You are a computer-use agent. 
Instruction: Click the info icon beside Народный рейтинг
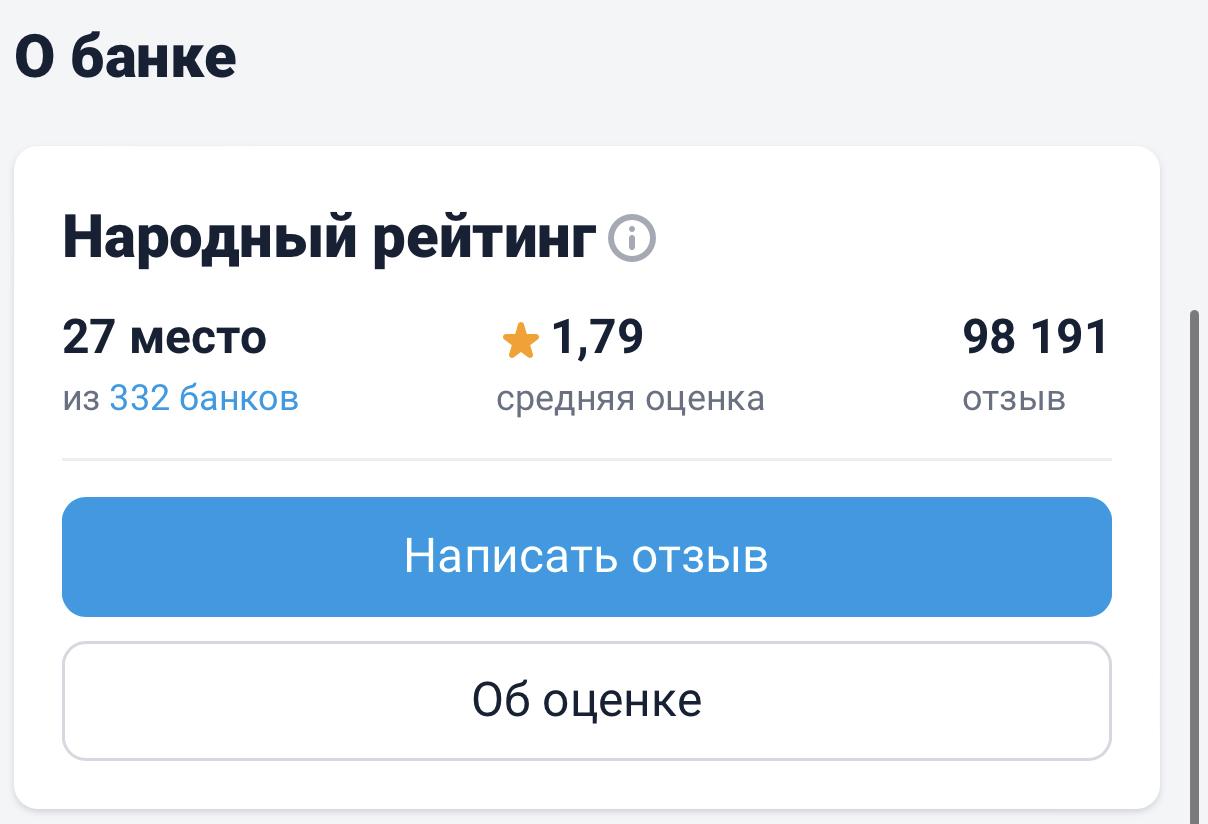[632, 239]
